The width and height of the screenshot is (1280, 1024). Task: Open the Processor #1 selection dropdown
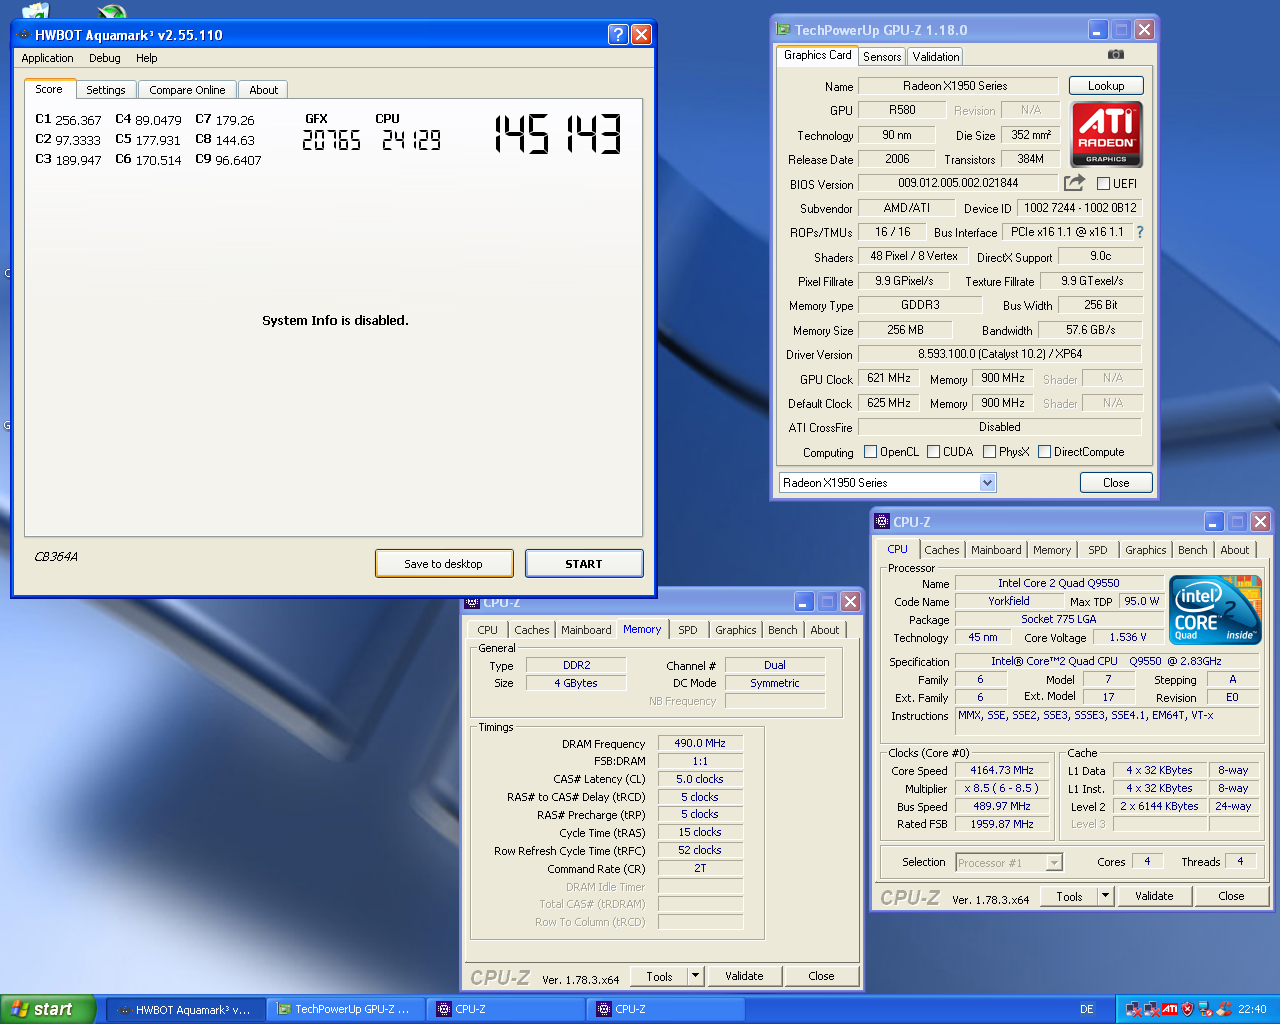tap(1009, 863)
